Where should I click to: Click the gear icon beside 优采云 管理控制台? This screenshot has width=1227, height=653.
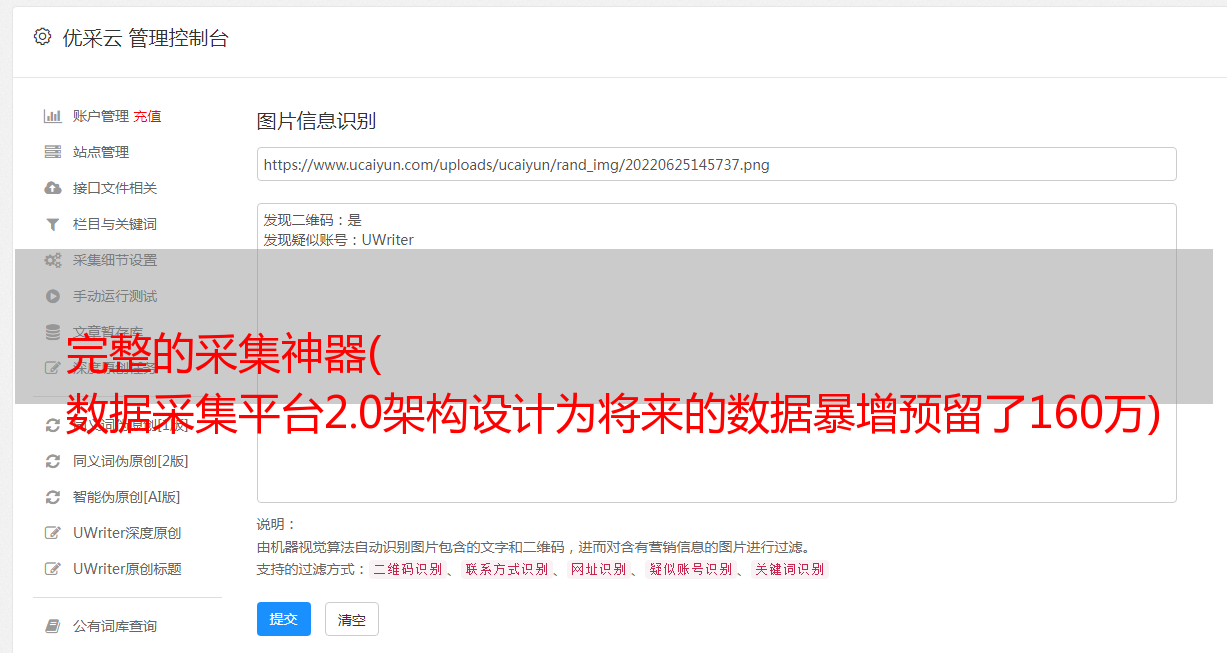pyautogui.click(x=42, y=37)
